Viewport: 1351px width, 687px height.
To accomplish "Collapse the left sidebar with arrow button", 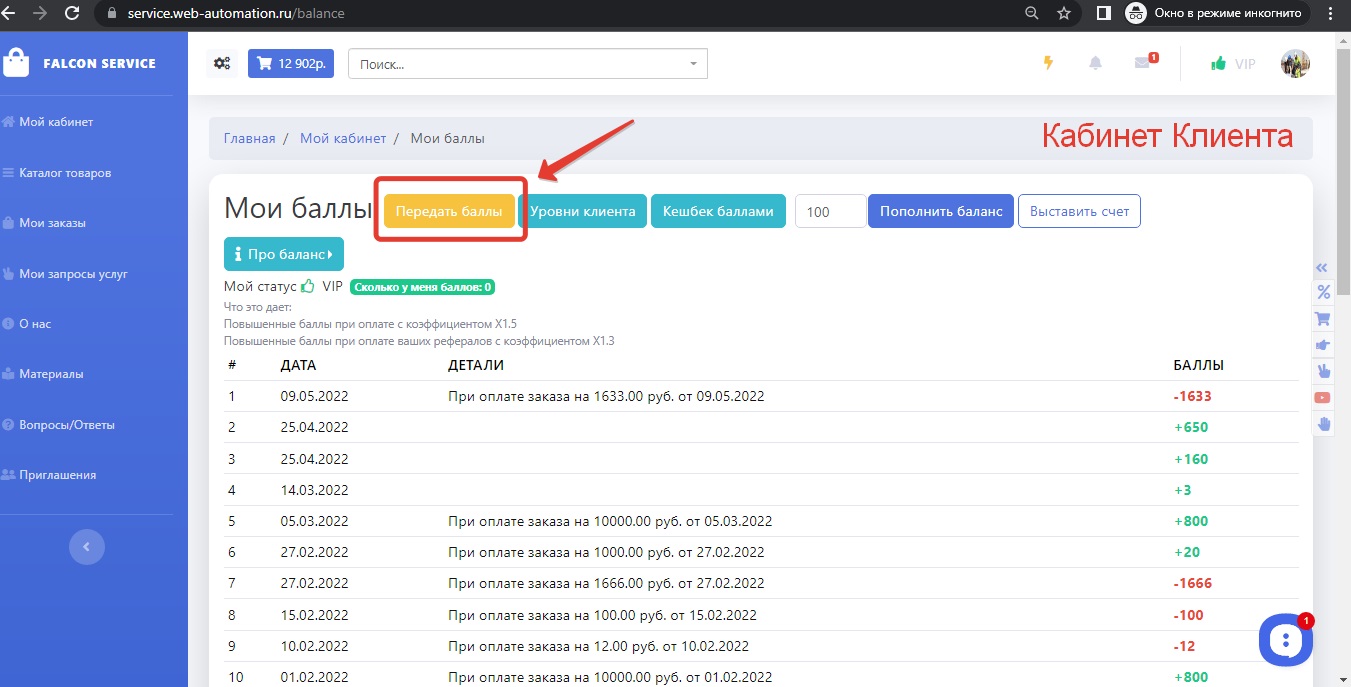I will click(x=86, y=547).
